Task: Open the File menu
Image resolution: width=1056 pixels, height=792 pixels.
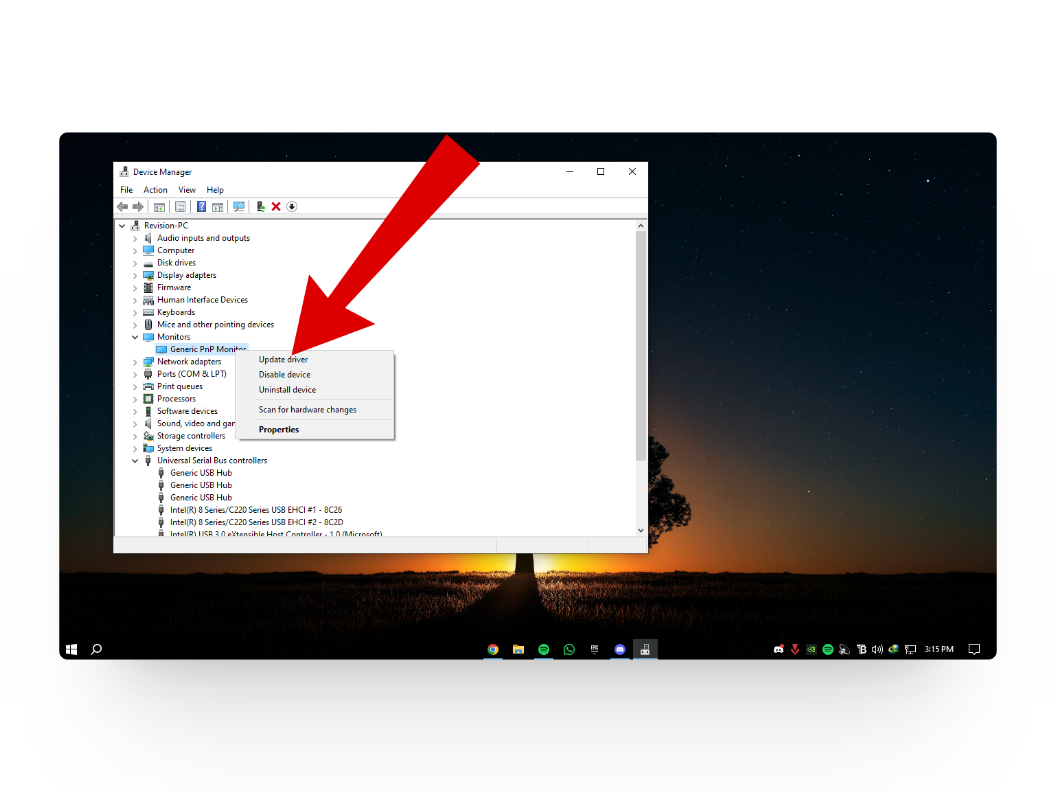Action: click(x=127, y=190)
